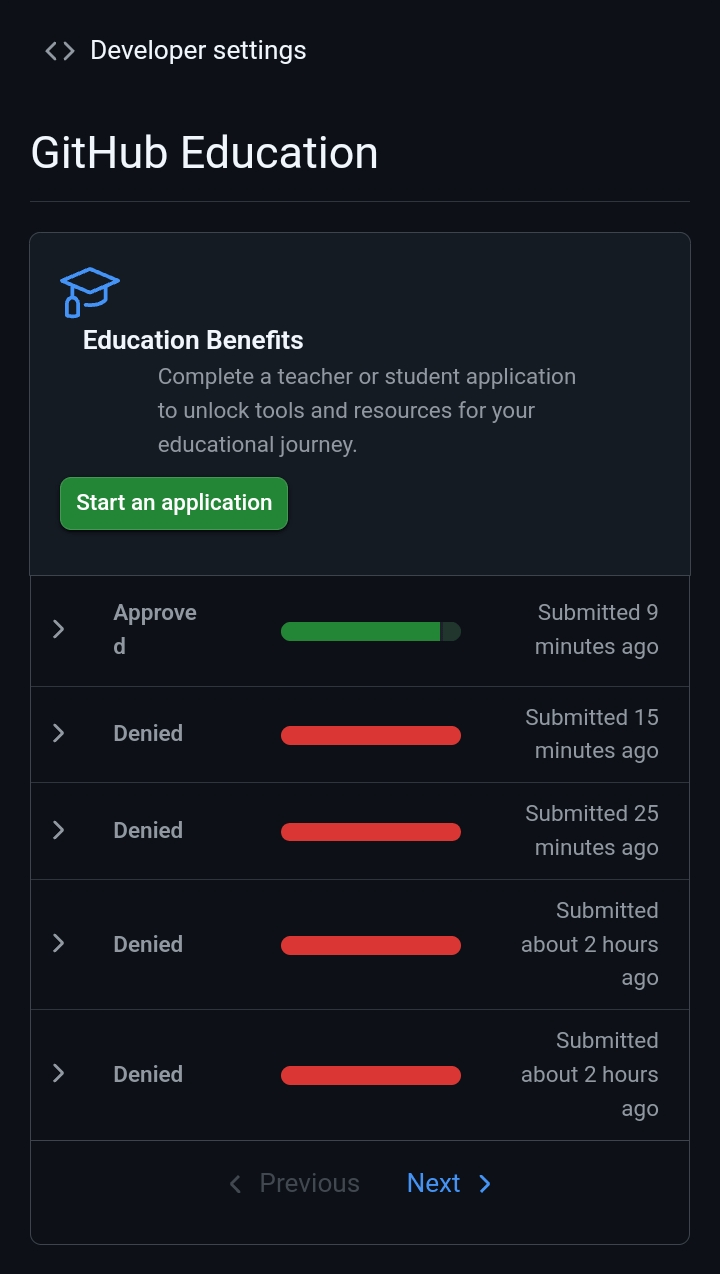The width and height of the screenshot is (720, 1274).
Task: Click the Submitted 9 minutes ago timestamp
Action: [x=596, y=629]
